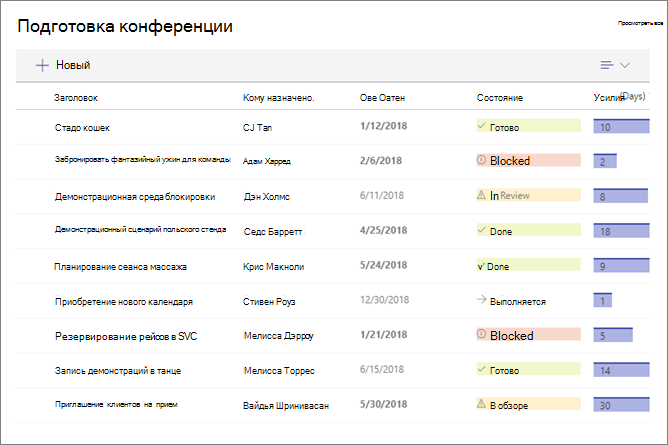The height and width of the screenshot is (445, 668).
Task: Click effort bar showing 18 days
Action: (x=622, y=230)
